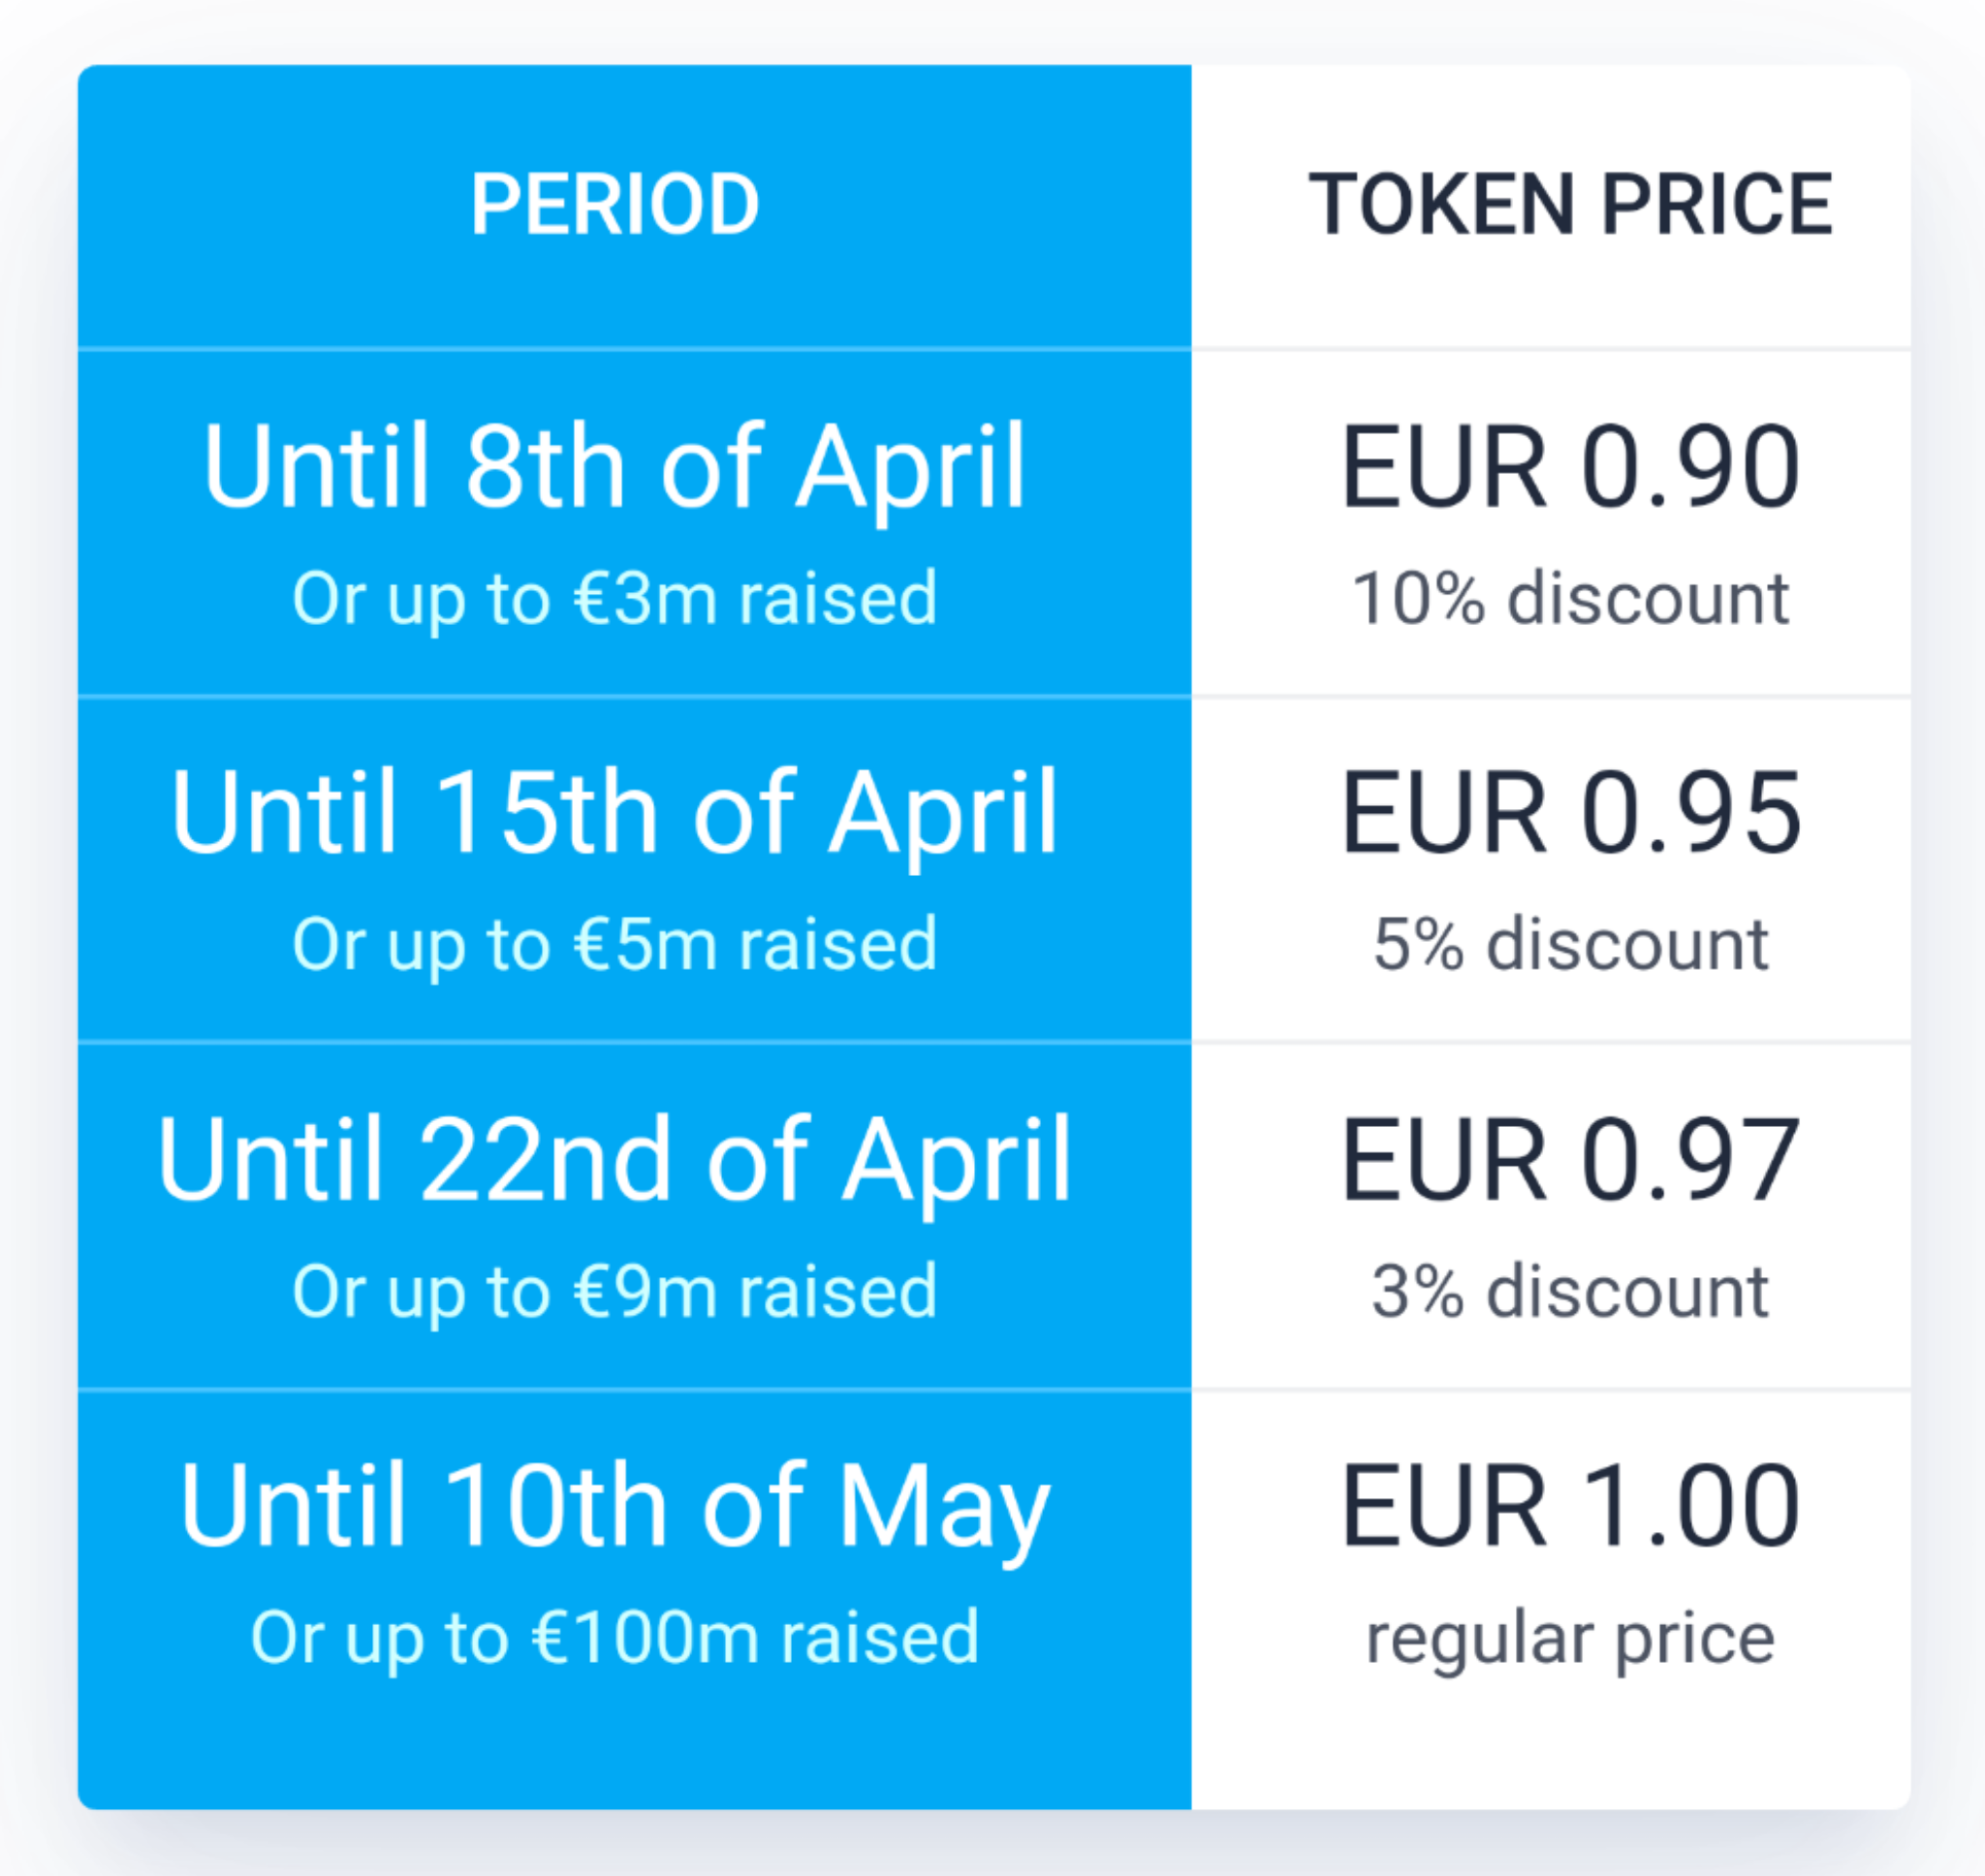This screenshot has width=1985, height=1876.
Task: Click 'Or up to €5m raised' text
Action: pos(614,945)
